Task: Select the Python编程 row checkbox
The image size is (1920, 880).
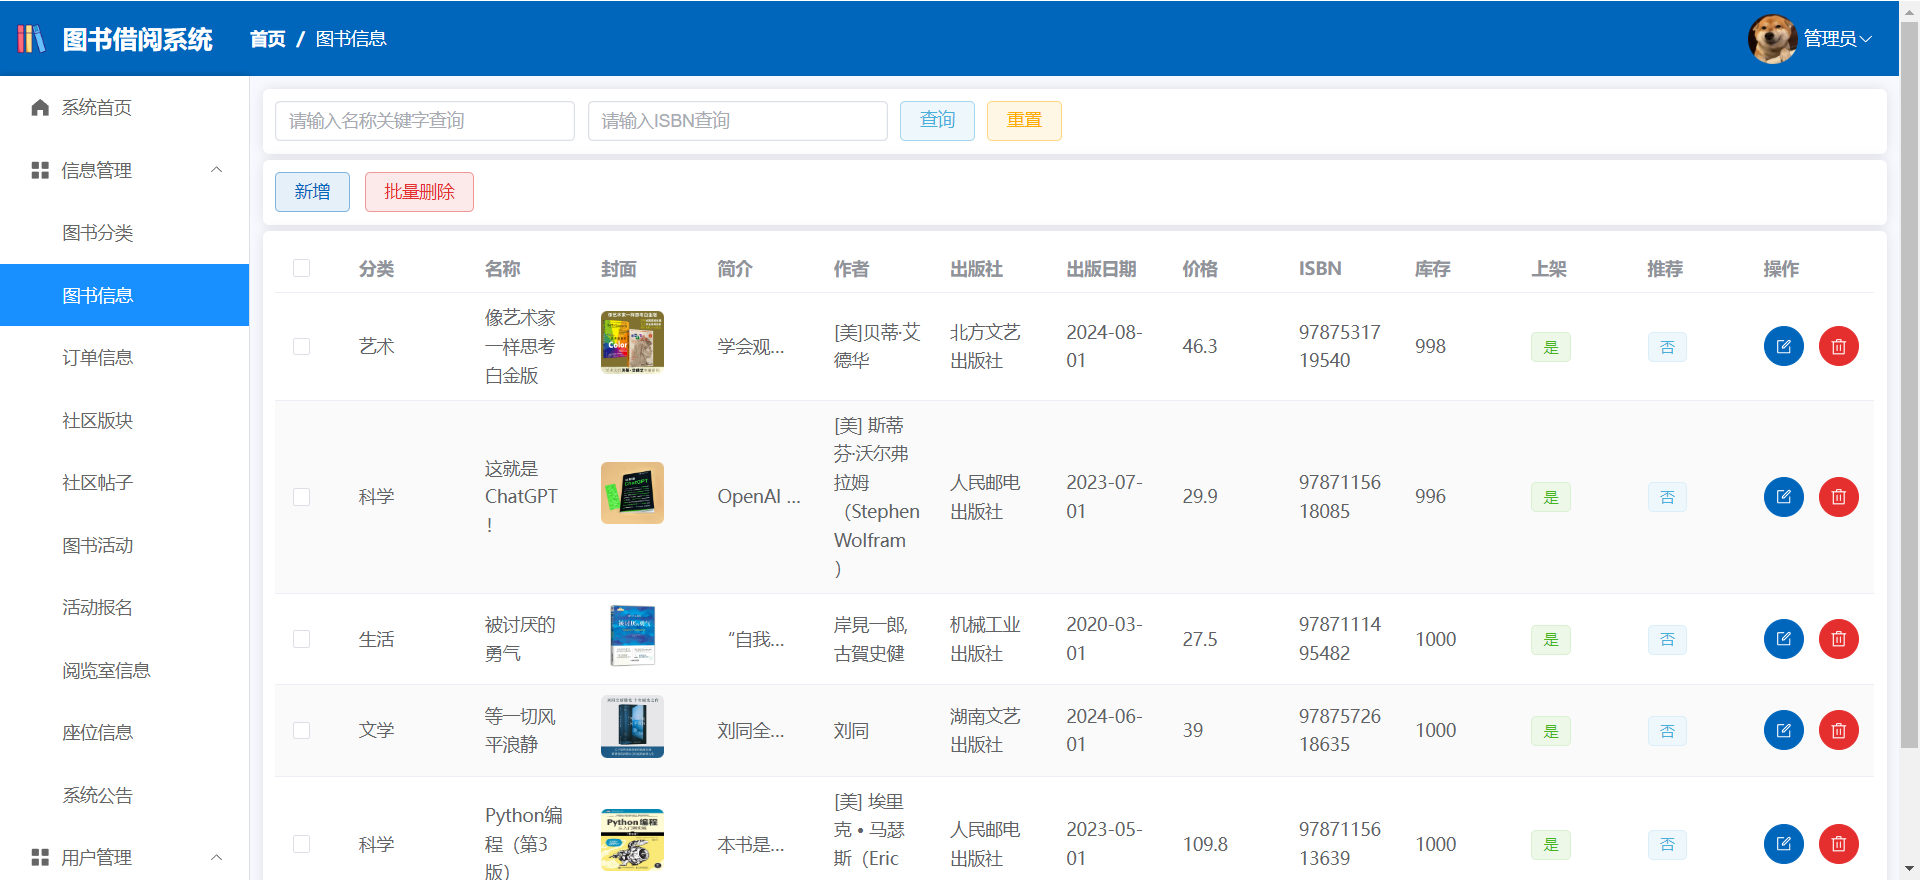Action: [301, 844]
